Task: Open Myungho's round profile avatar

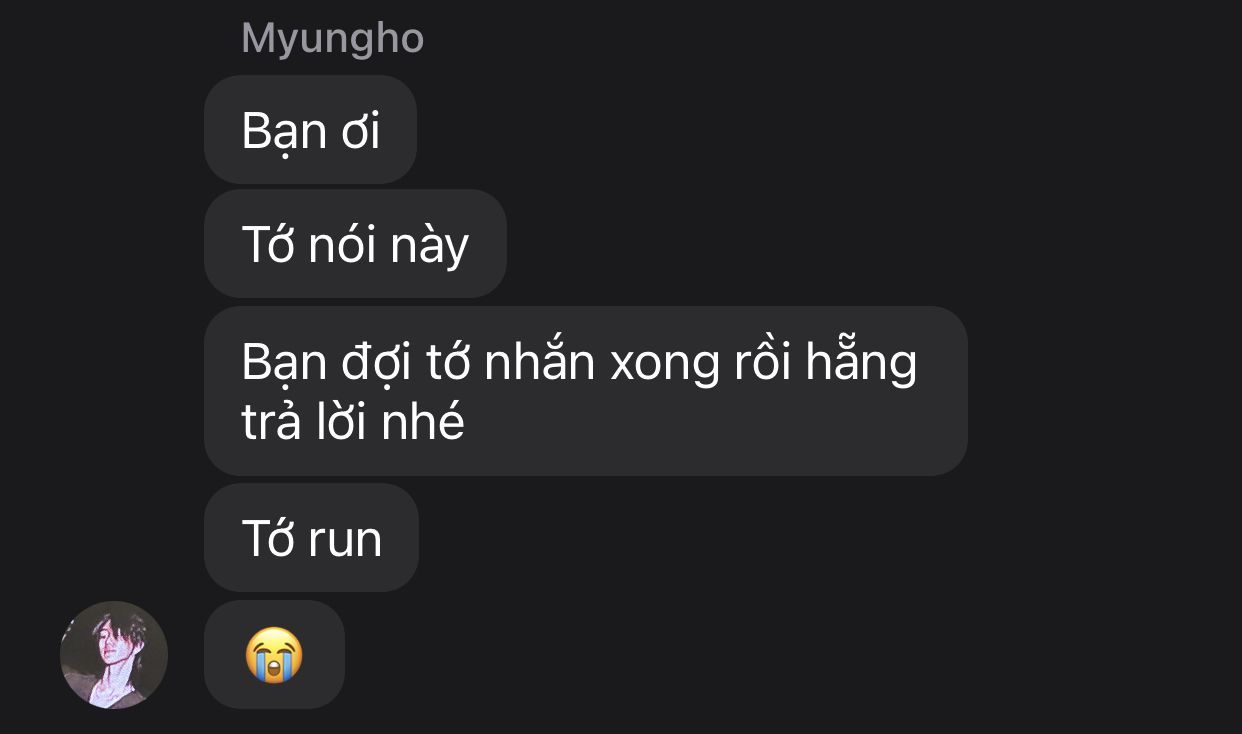Action: point(114,655)
